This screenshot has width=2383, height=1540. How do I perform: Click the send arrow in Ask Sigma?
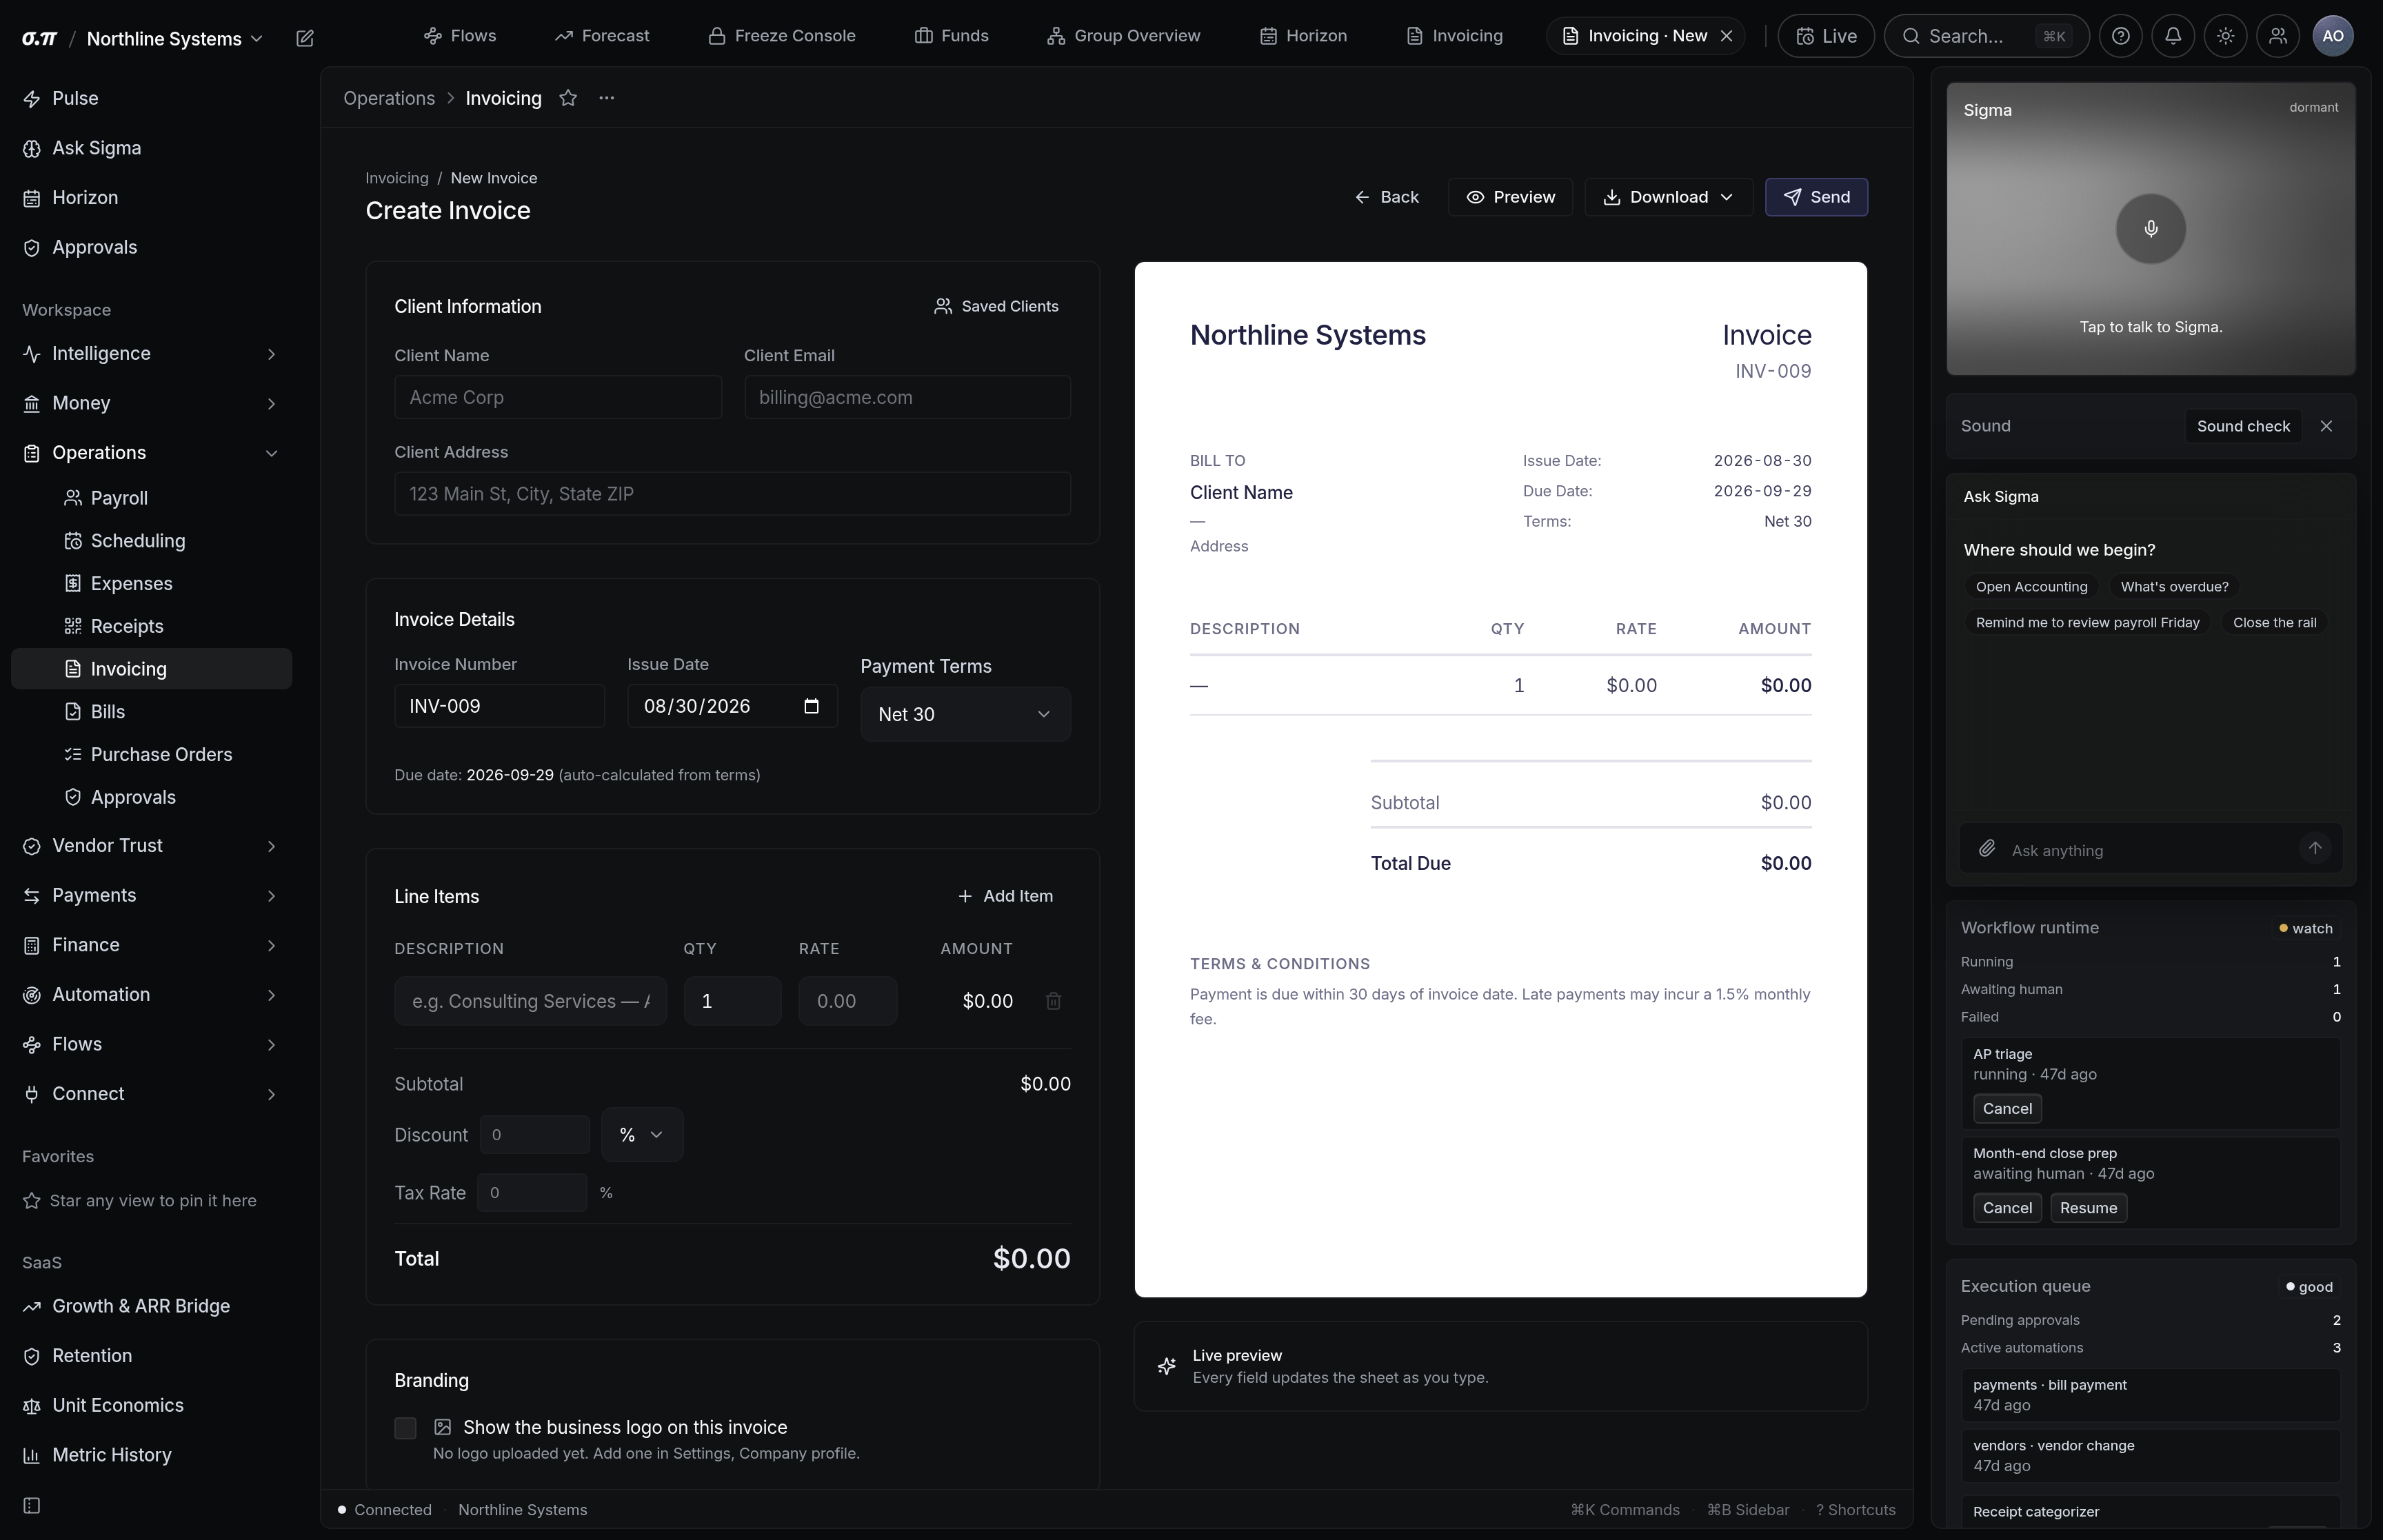(x=2314, y=848)
